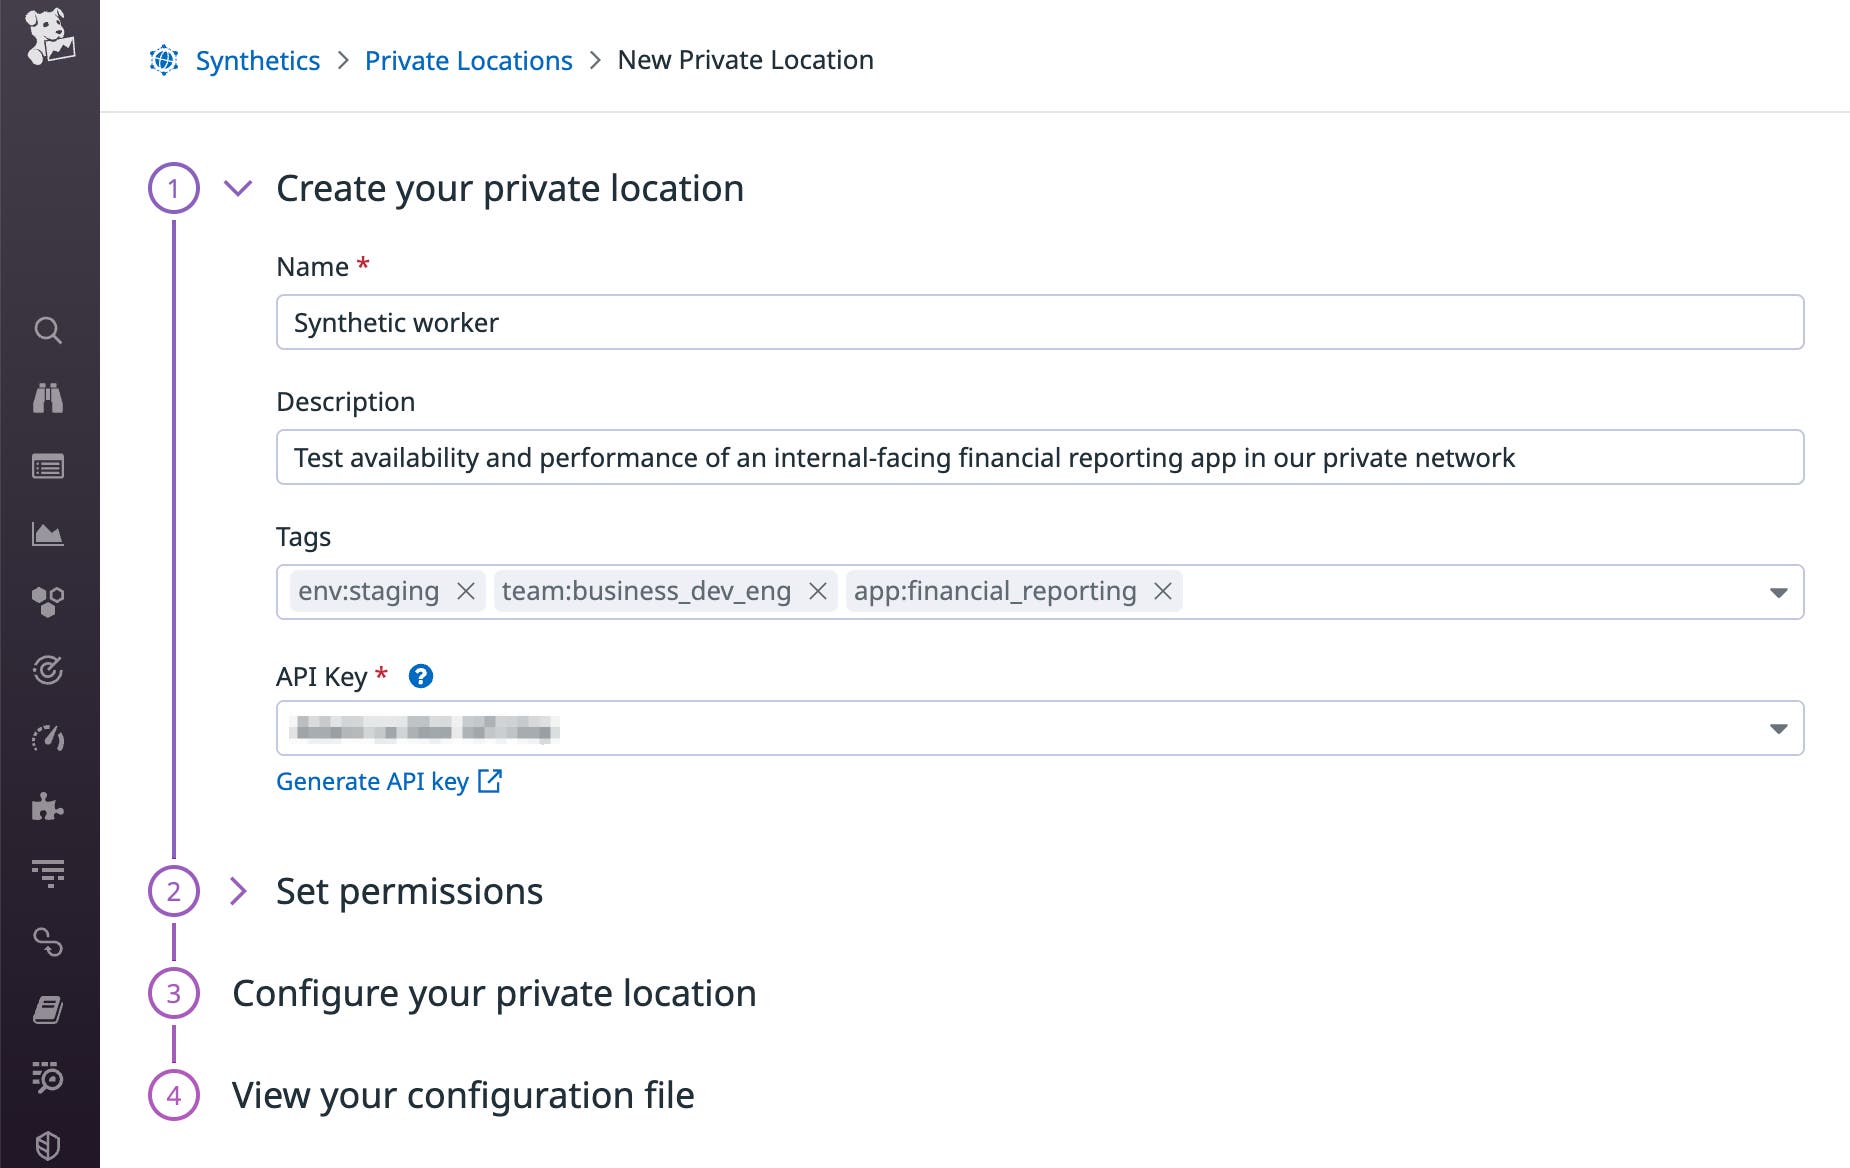1850x1168 pixels.
Task: Open Watchdog via the binoculars icon
Action: click(49, 398)
